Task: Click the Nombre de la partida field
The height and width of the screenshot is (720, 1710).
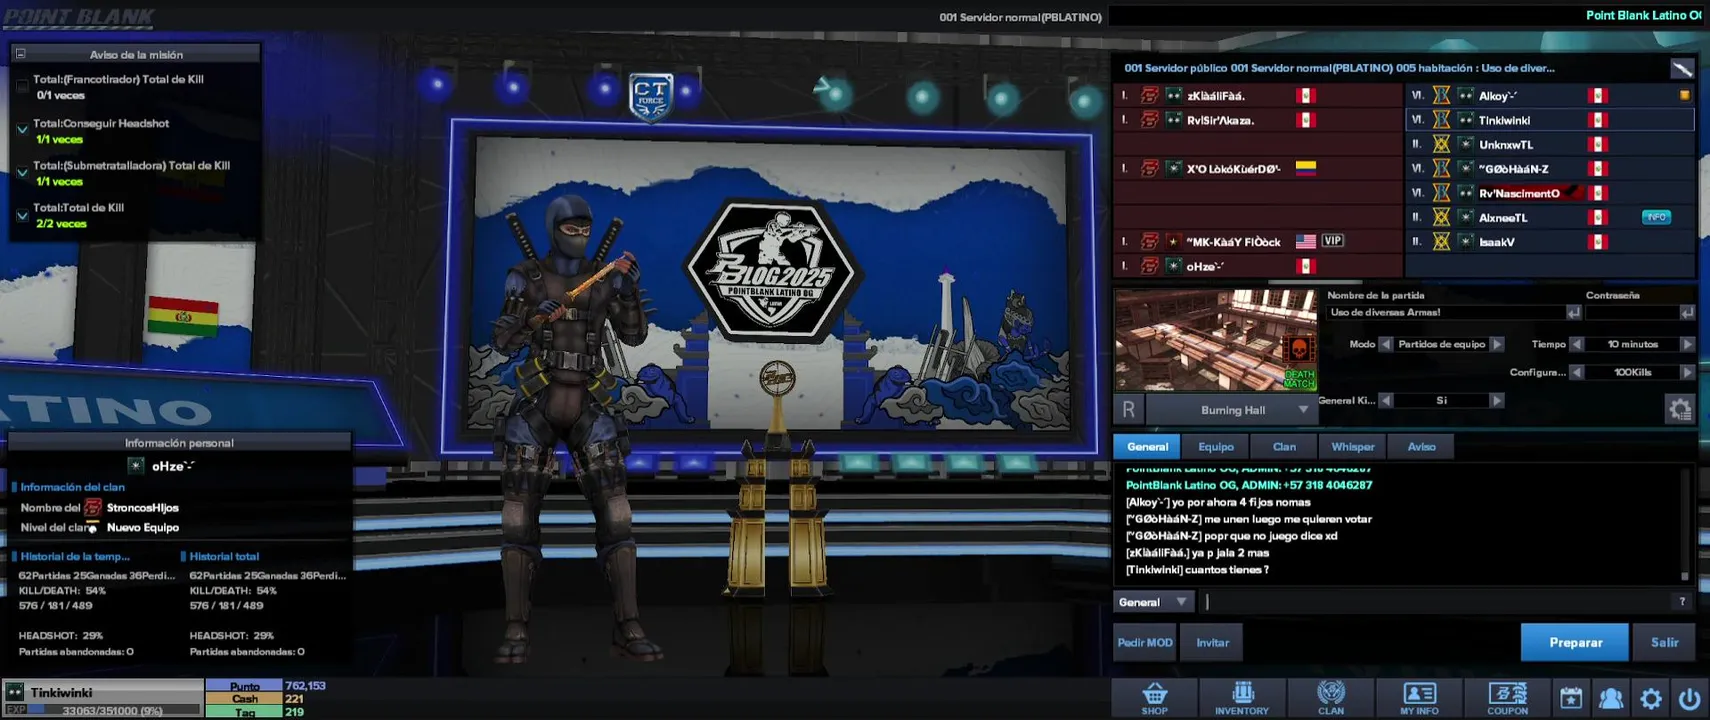Action: coord(1446,313)
